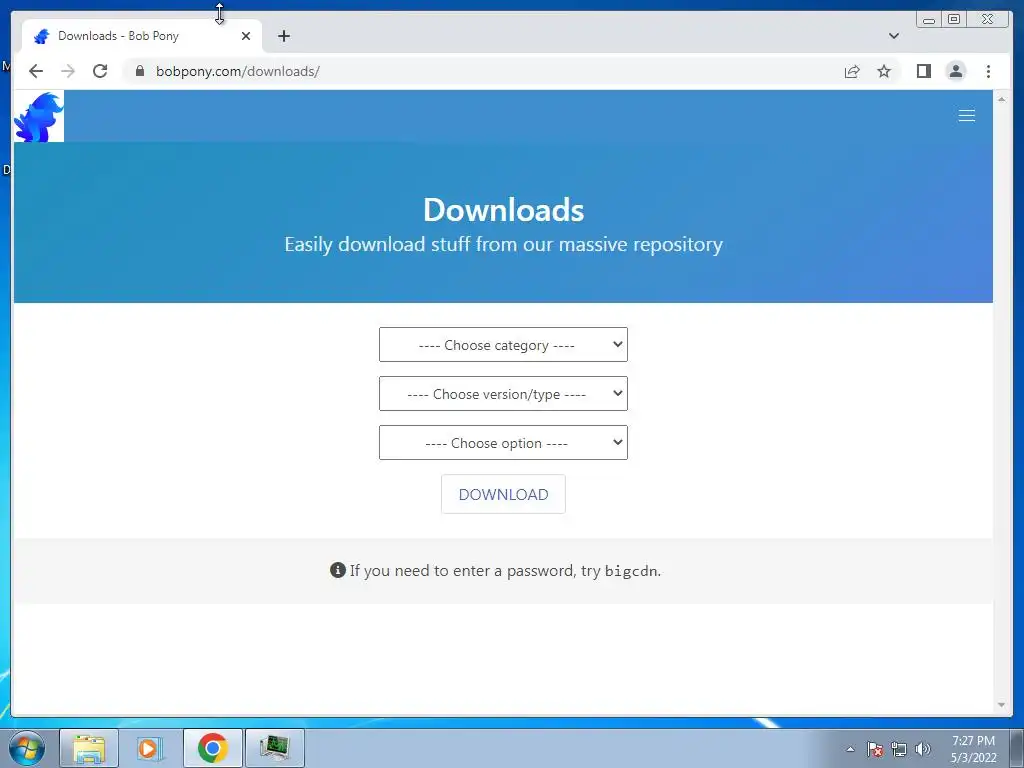Launch Windows Media Player from taskbar
This screenshot has width=1024, height=768.
click(150, 748)
